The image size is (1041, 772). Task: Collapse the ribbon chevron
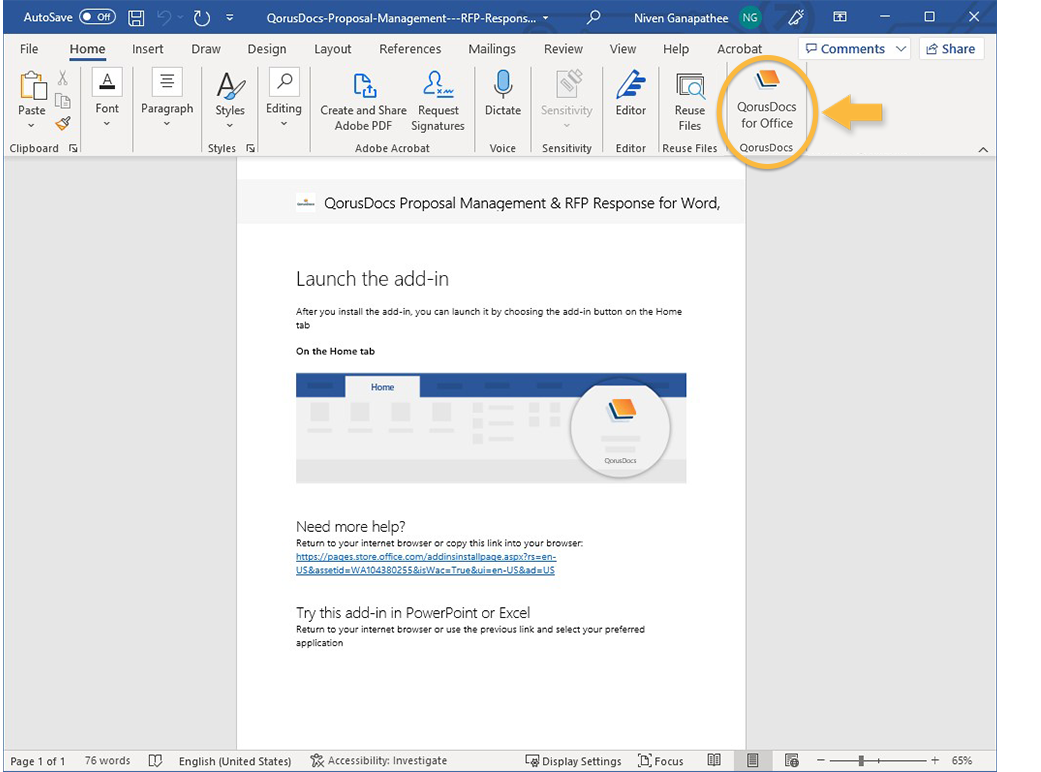point(983,149)
